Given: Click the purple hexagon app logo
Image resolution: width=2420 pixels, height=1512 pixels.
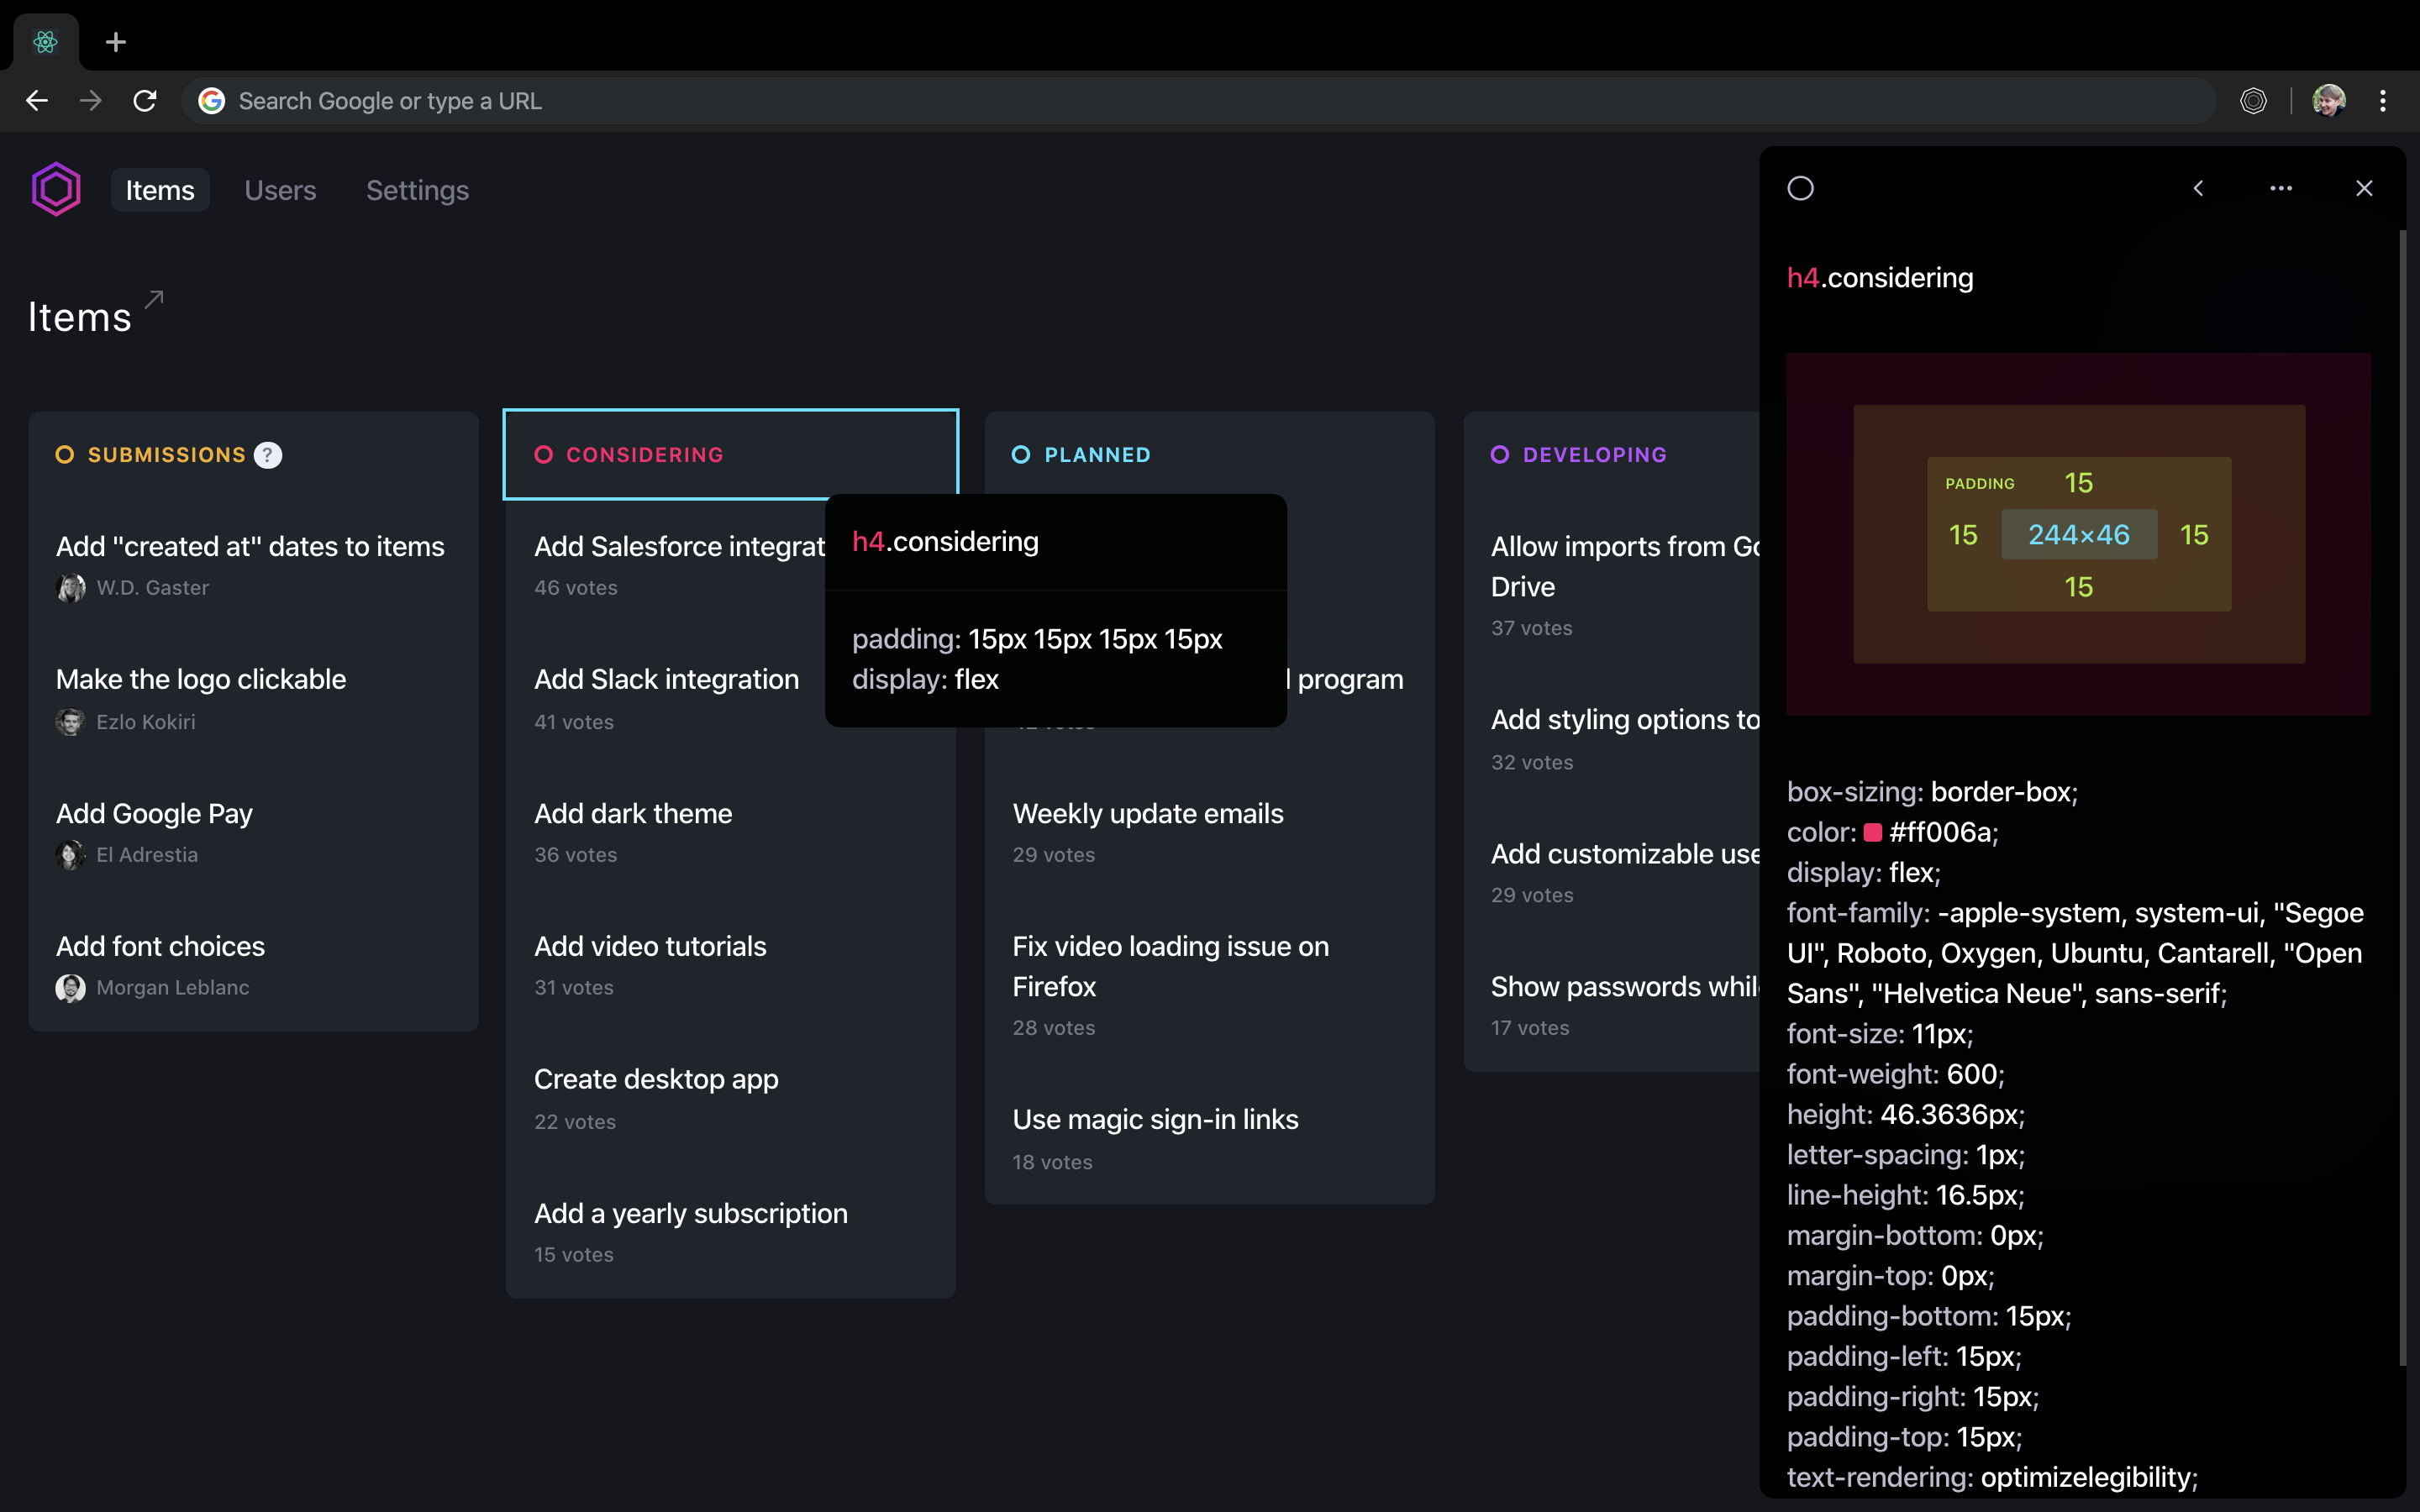Looking at the screenshot, I should [56, 189].
